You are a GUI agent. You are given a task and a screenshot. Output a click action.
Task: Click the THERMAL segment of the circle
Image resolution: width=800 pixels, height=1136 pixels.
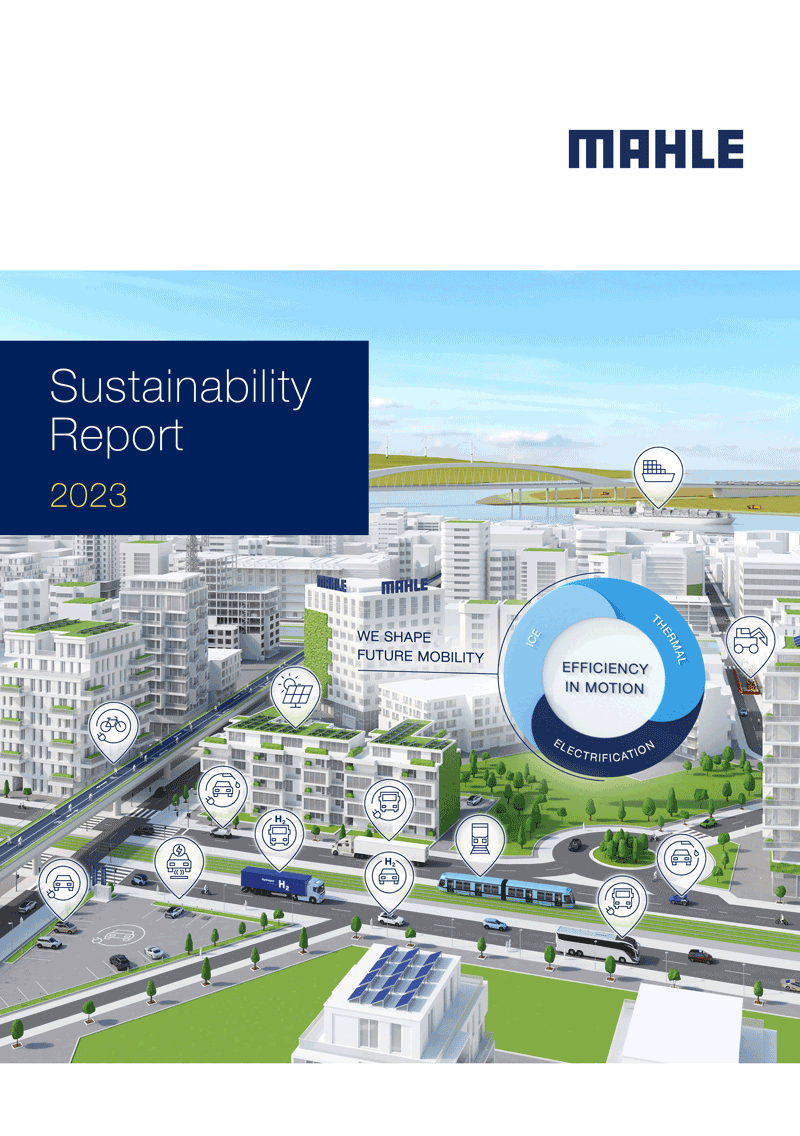[x=668, y=640]
